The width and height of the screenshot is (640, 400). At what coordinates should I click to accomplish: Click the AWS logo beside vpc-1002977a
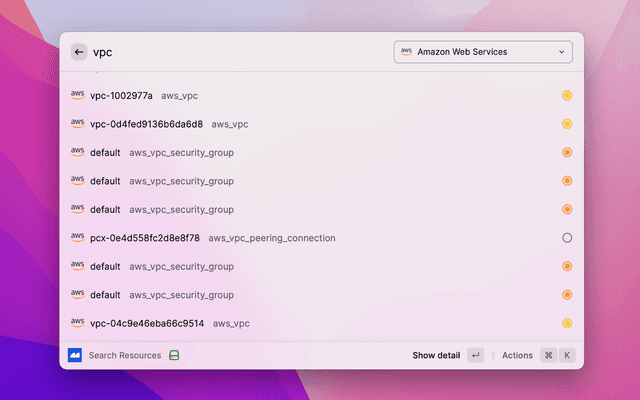click(77, 96)
